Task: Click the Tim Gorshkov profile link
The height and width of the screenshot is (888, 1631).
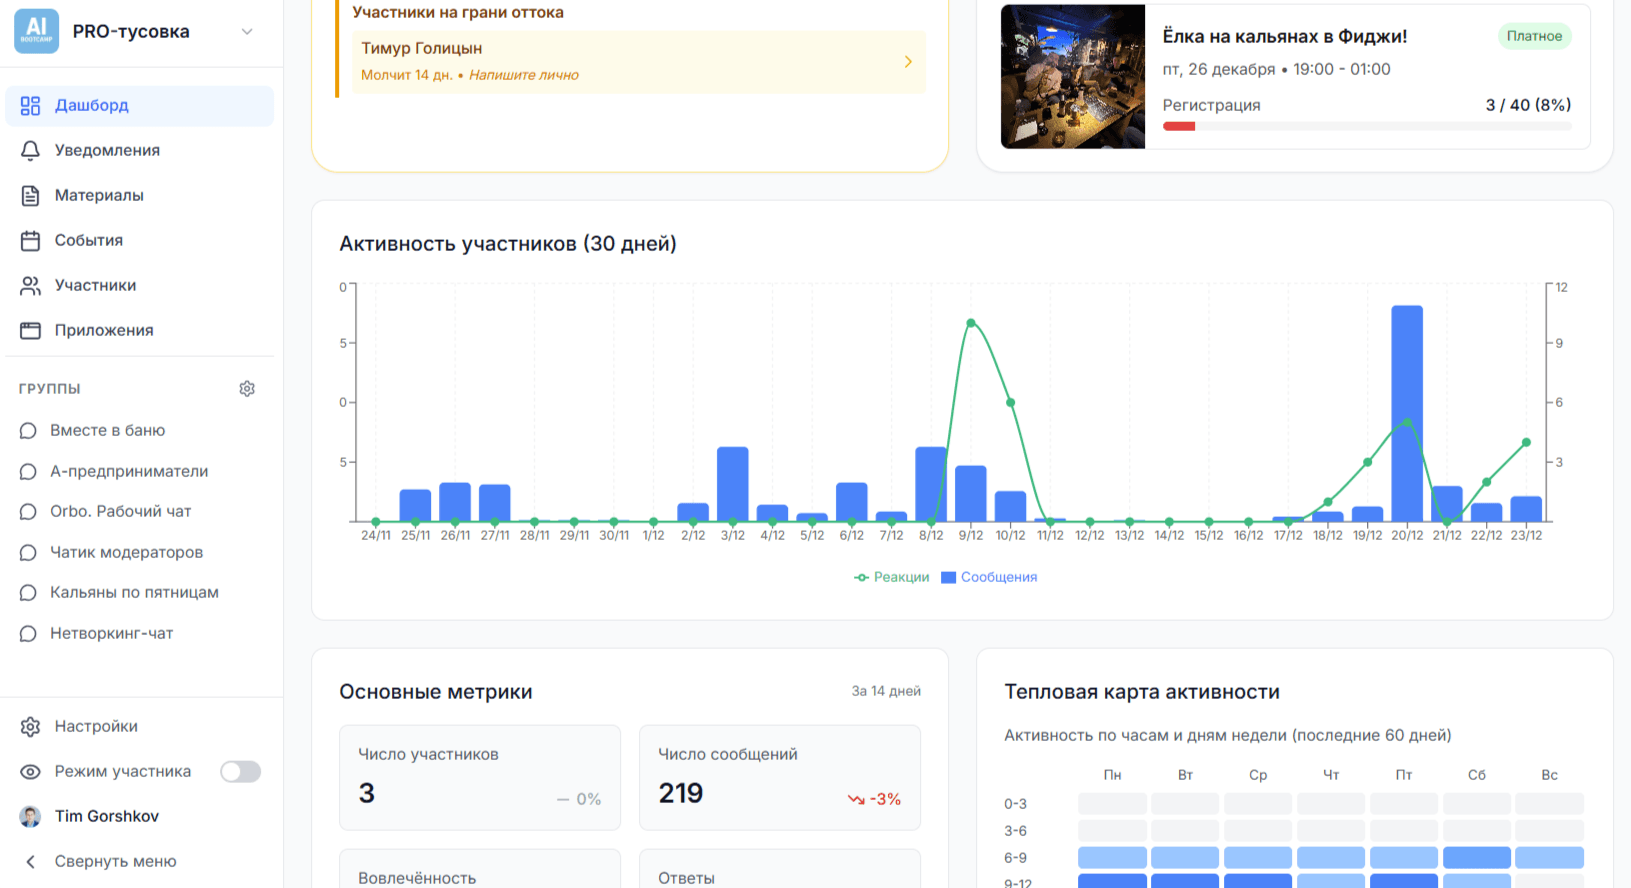Action: click(106, 817)
